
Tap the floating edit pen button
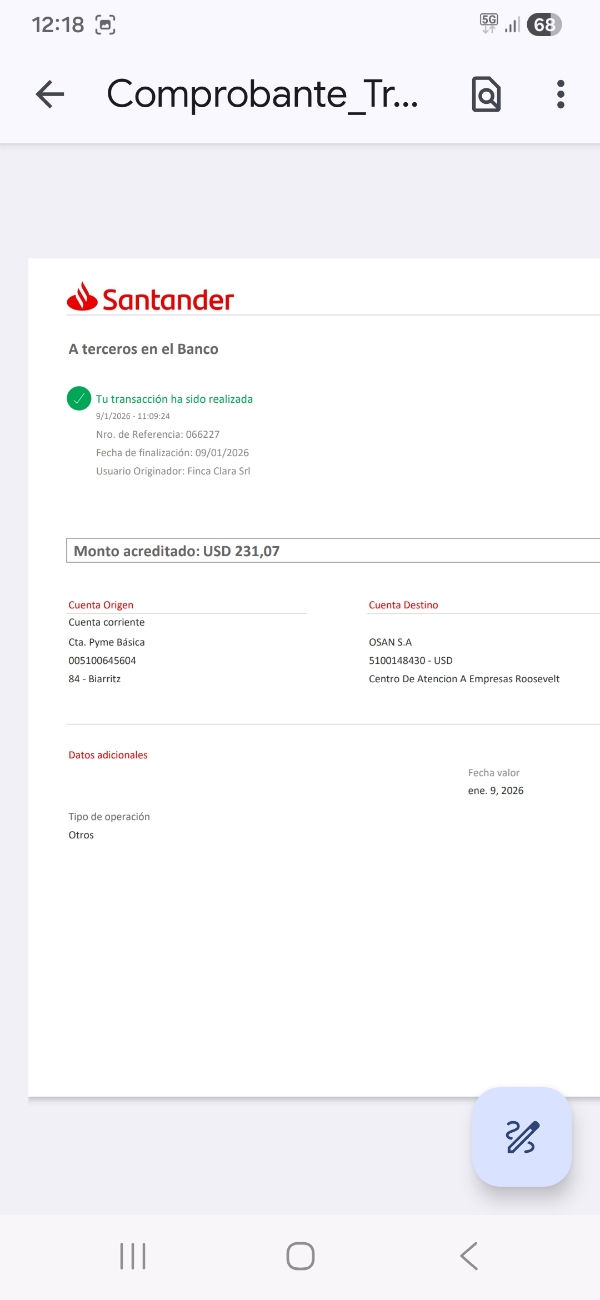tap(521, 1137)
